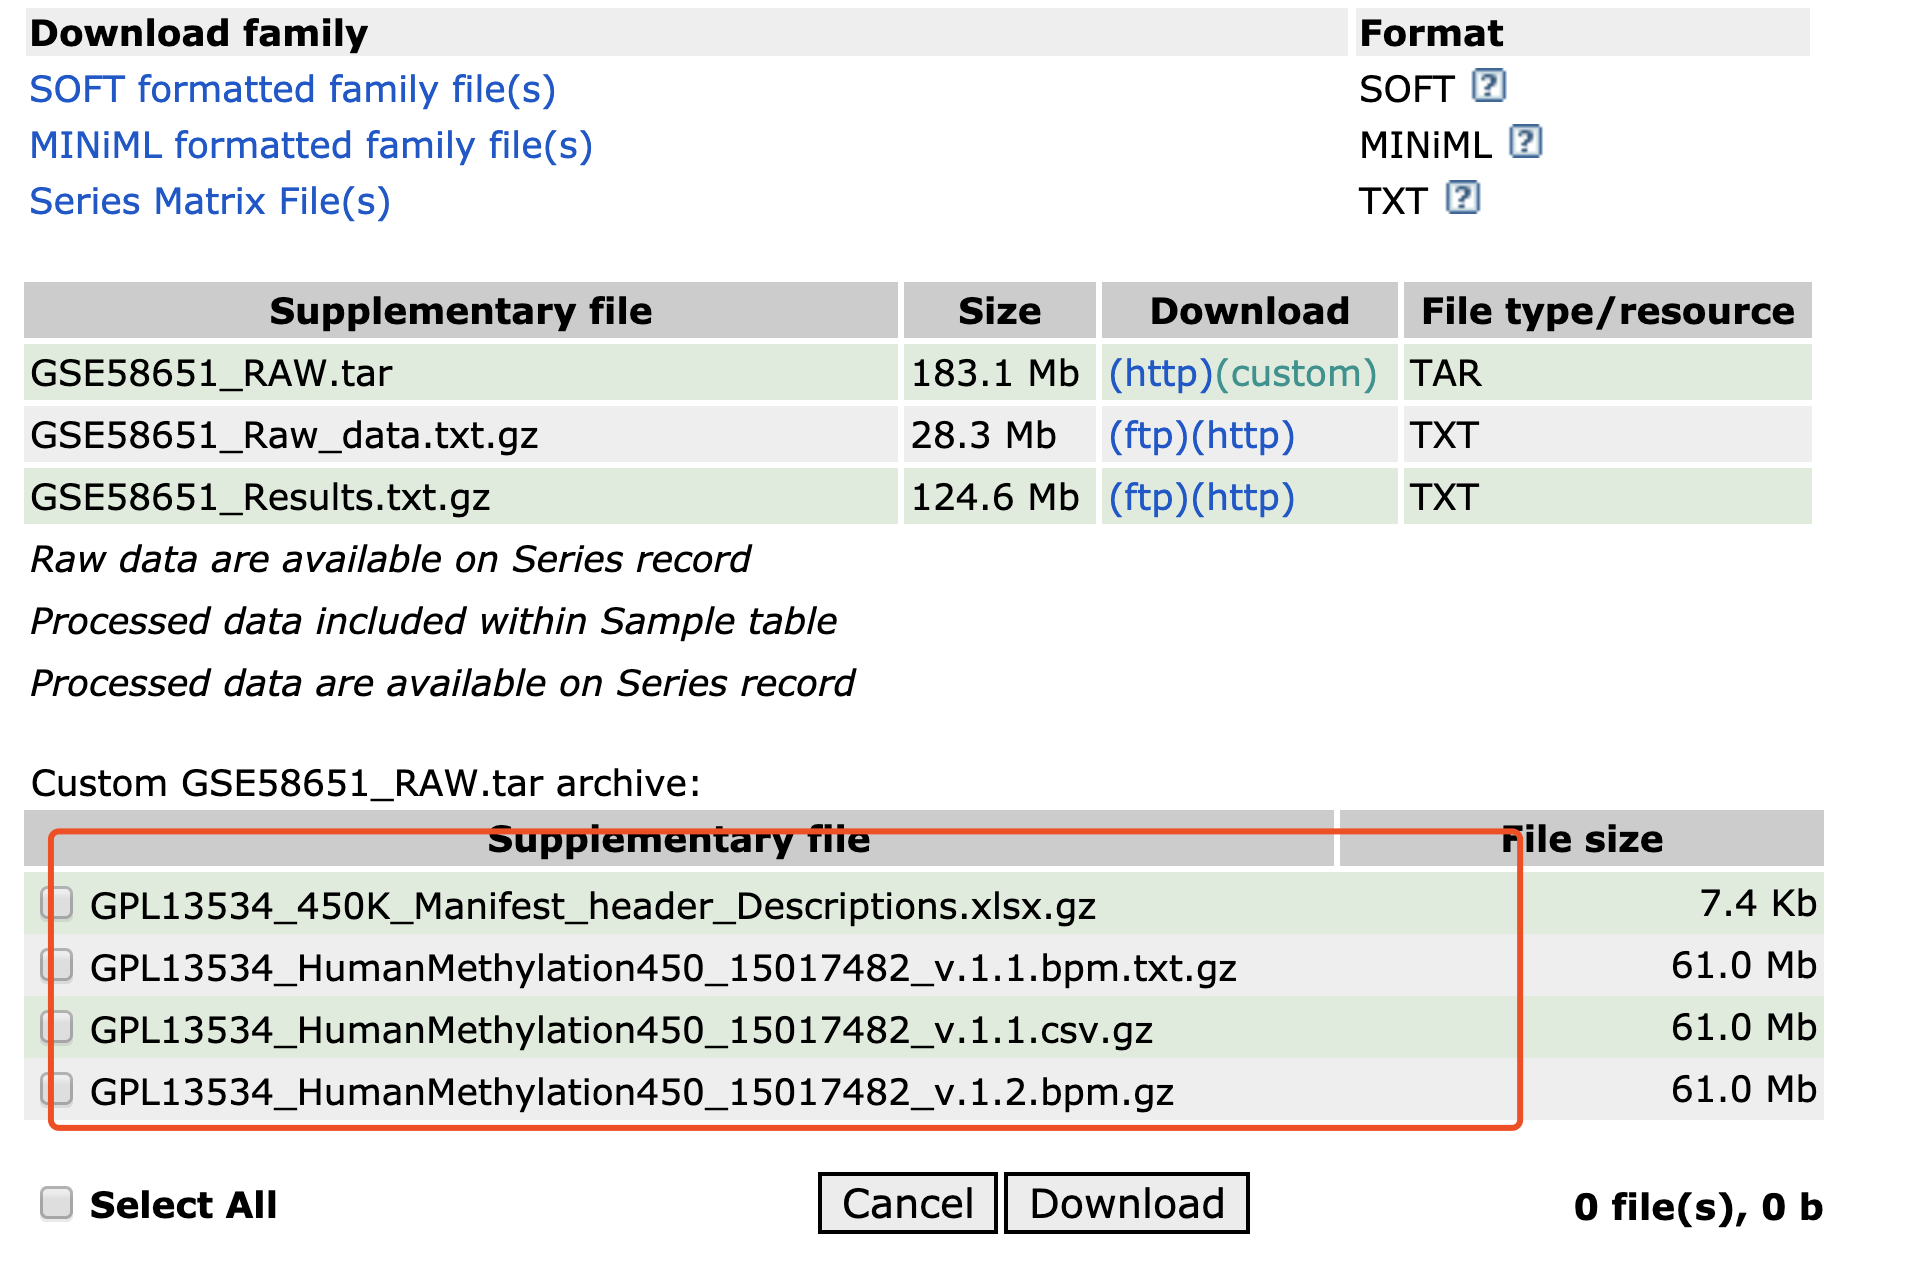Click GPL13534_HumanMethylation450_15017482_v.1.1.csv.gz file name
The image size is (1906, 1274).
[x=622, y=1030]
